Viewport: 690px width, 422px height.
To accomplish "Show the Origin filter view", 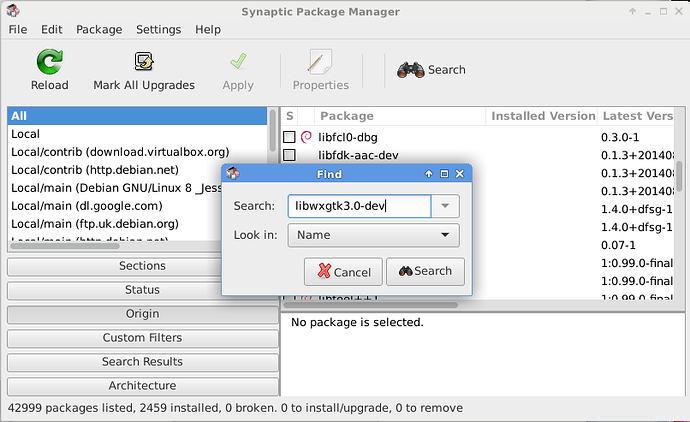I will click(143, 314).
